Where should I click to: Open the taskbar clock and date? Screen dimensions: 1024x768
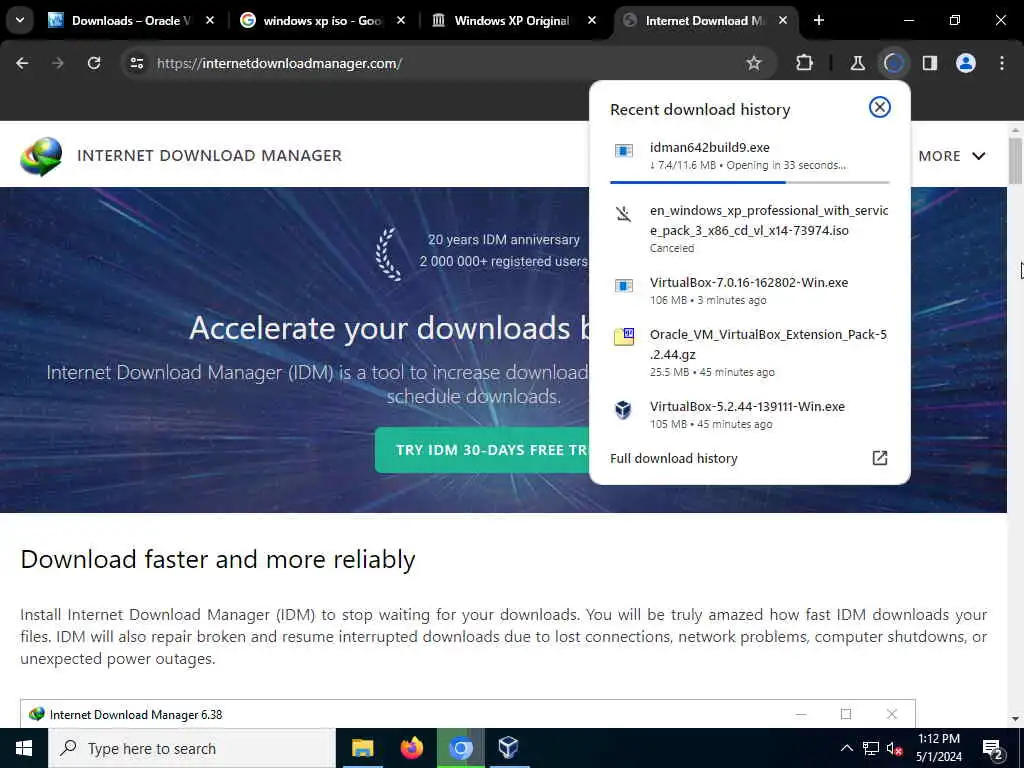939,748
